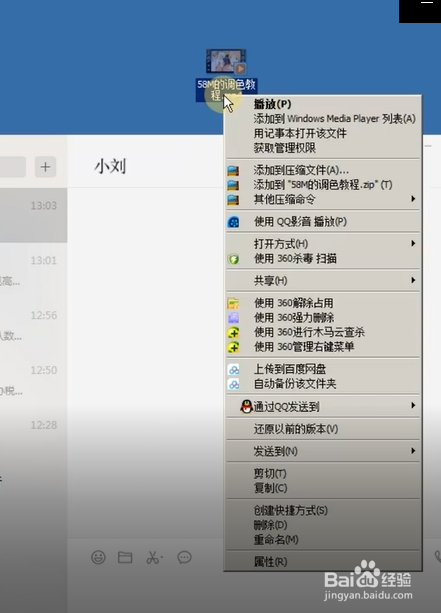Choose 还原以前的版本(V)
This screenshot has height=613, width=441.
(323, 429)
